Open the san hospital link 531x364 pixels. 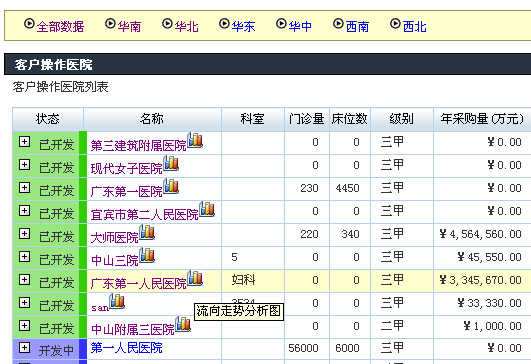(100, 308)
